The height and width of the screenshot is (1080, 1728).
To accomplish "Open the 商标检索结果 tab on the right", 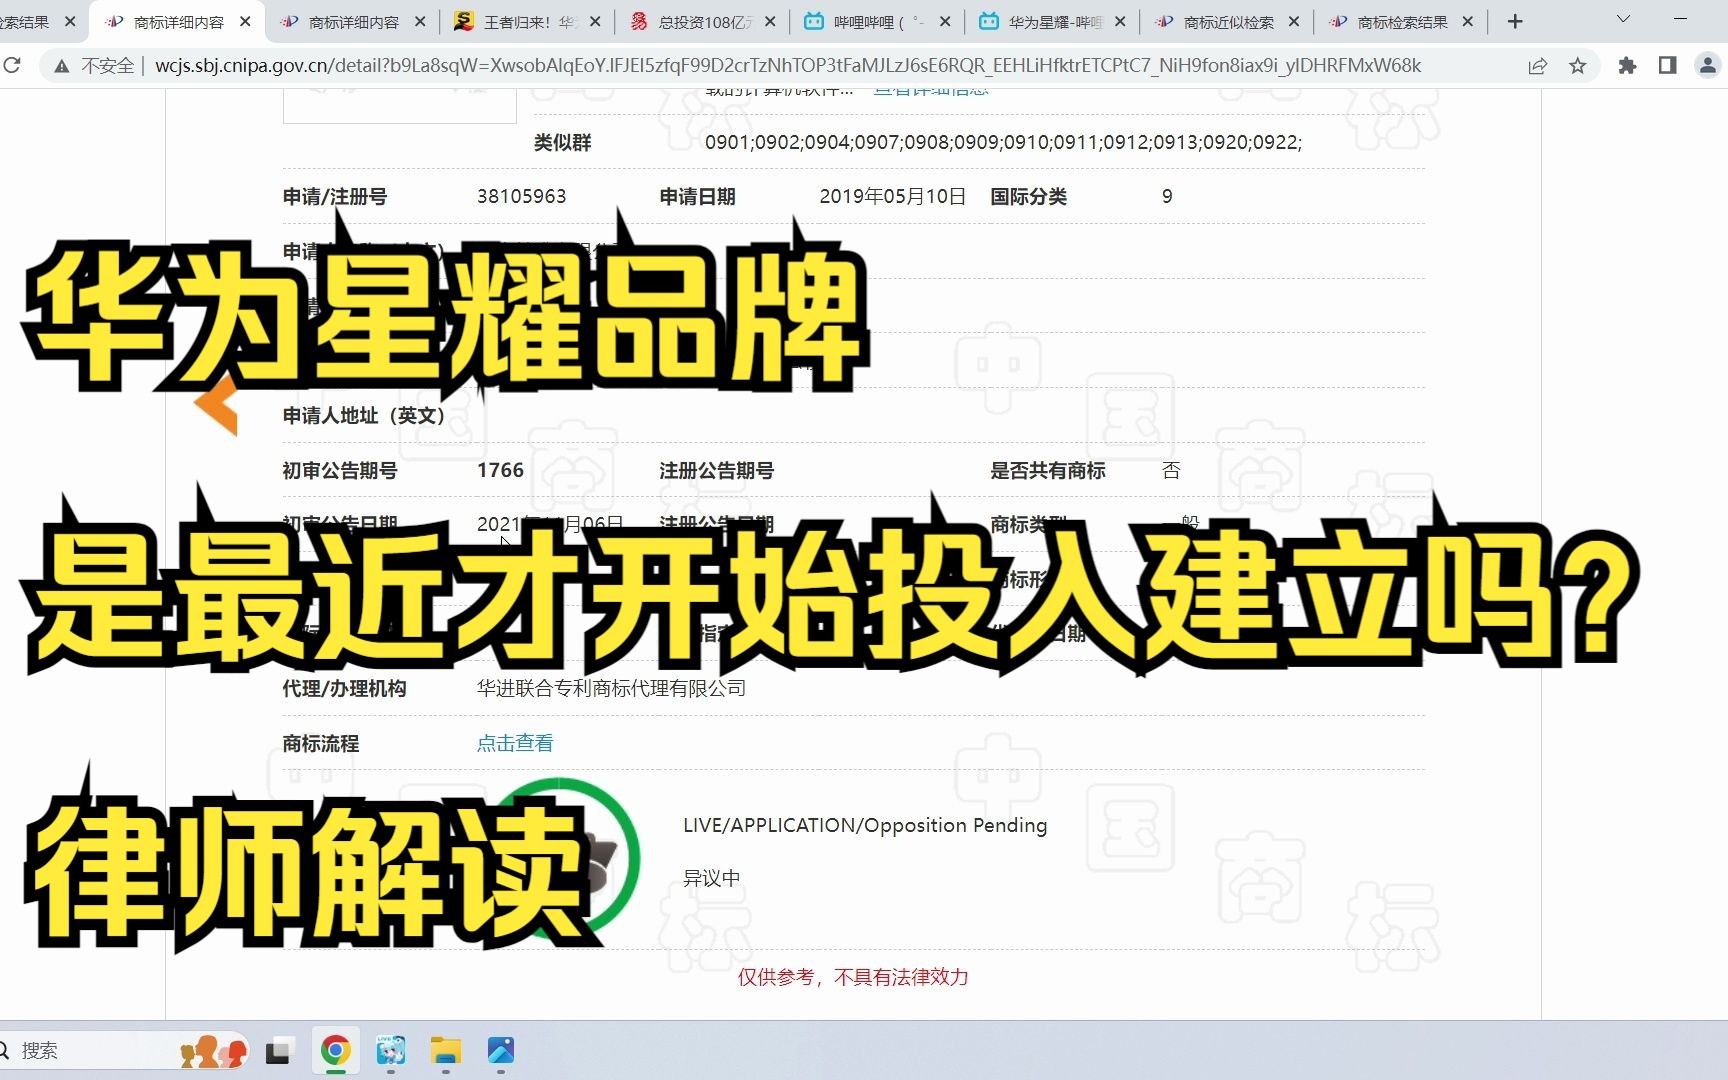I will pyautogui.click(x=1400, y=21).
